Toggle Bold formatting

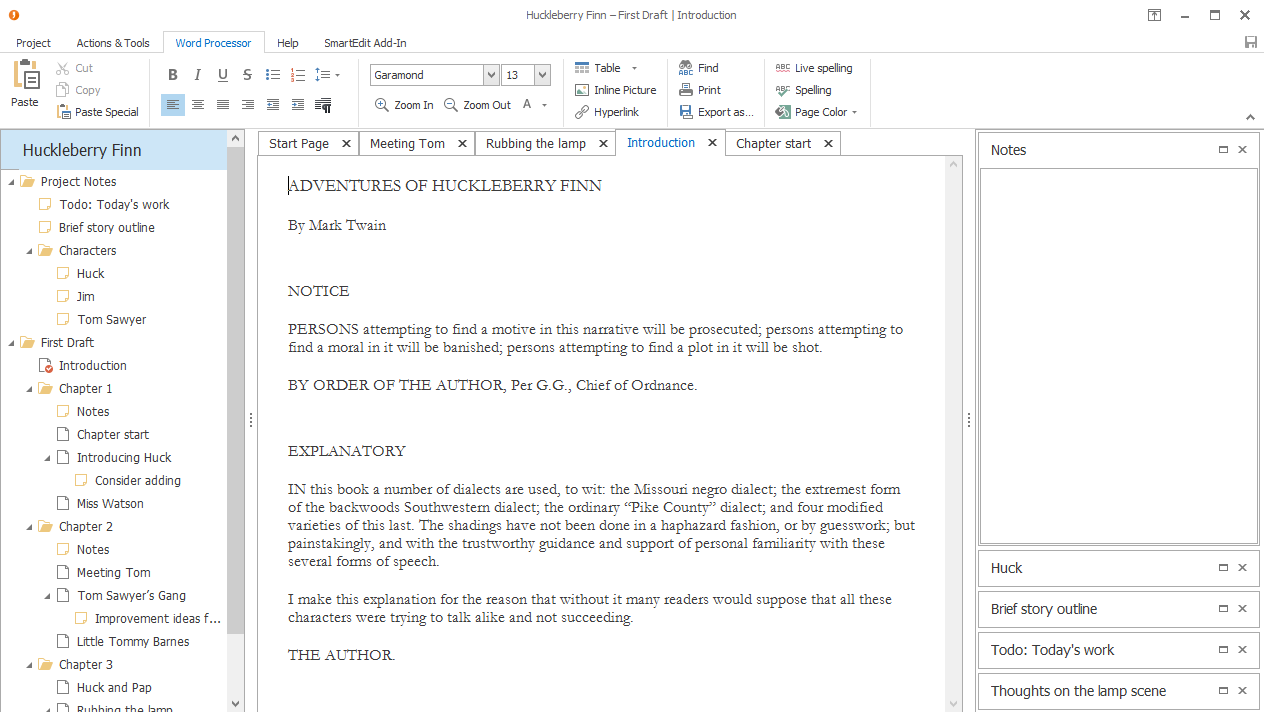pos(172,74)
